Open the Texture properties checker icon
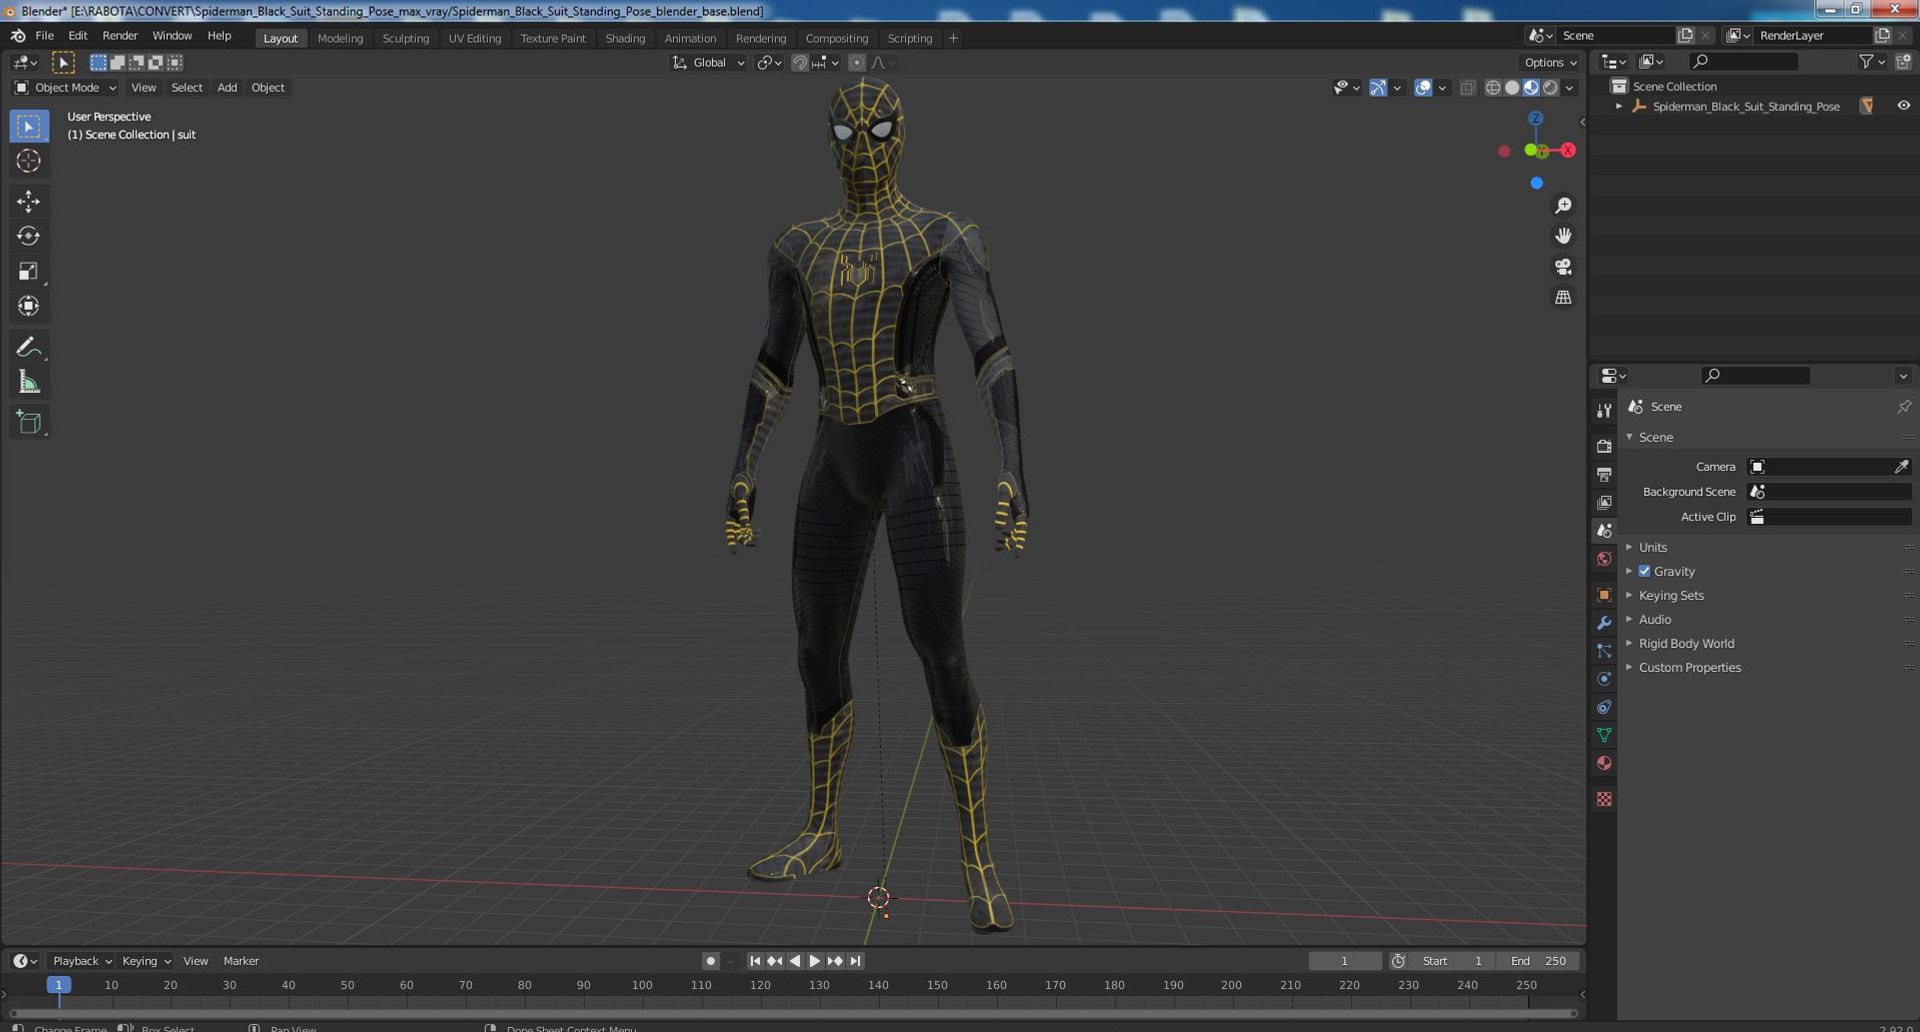Image resolution: width=1920 pixels, height=1032 pixels. 1604,799
